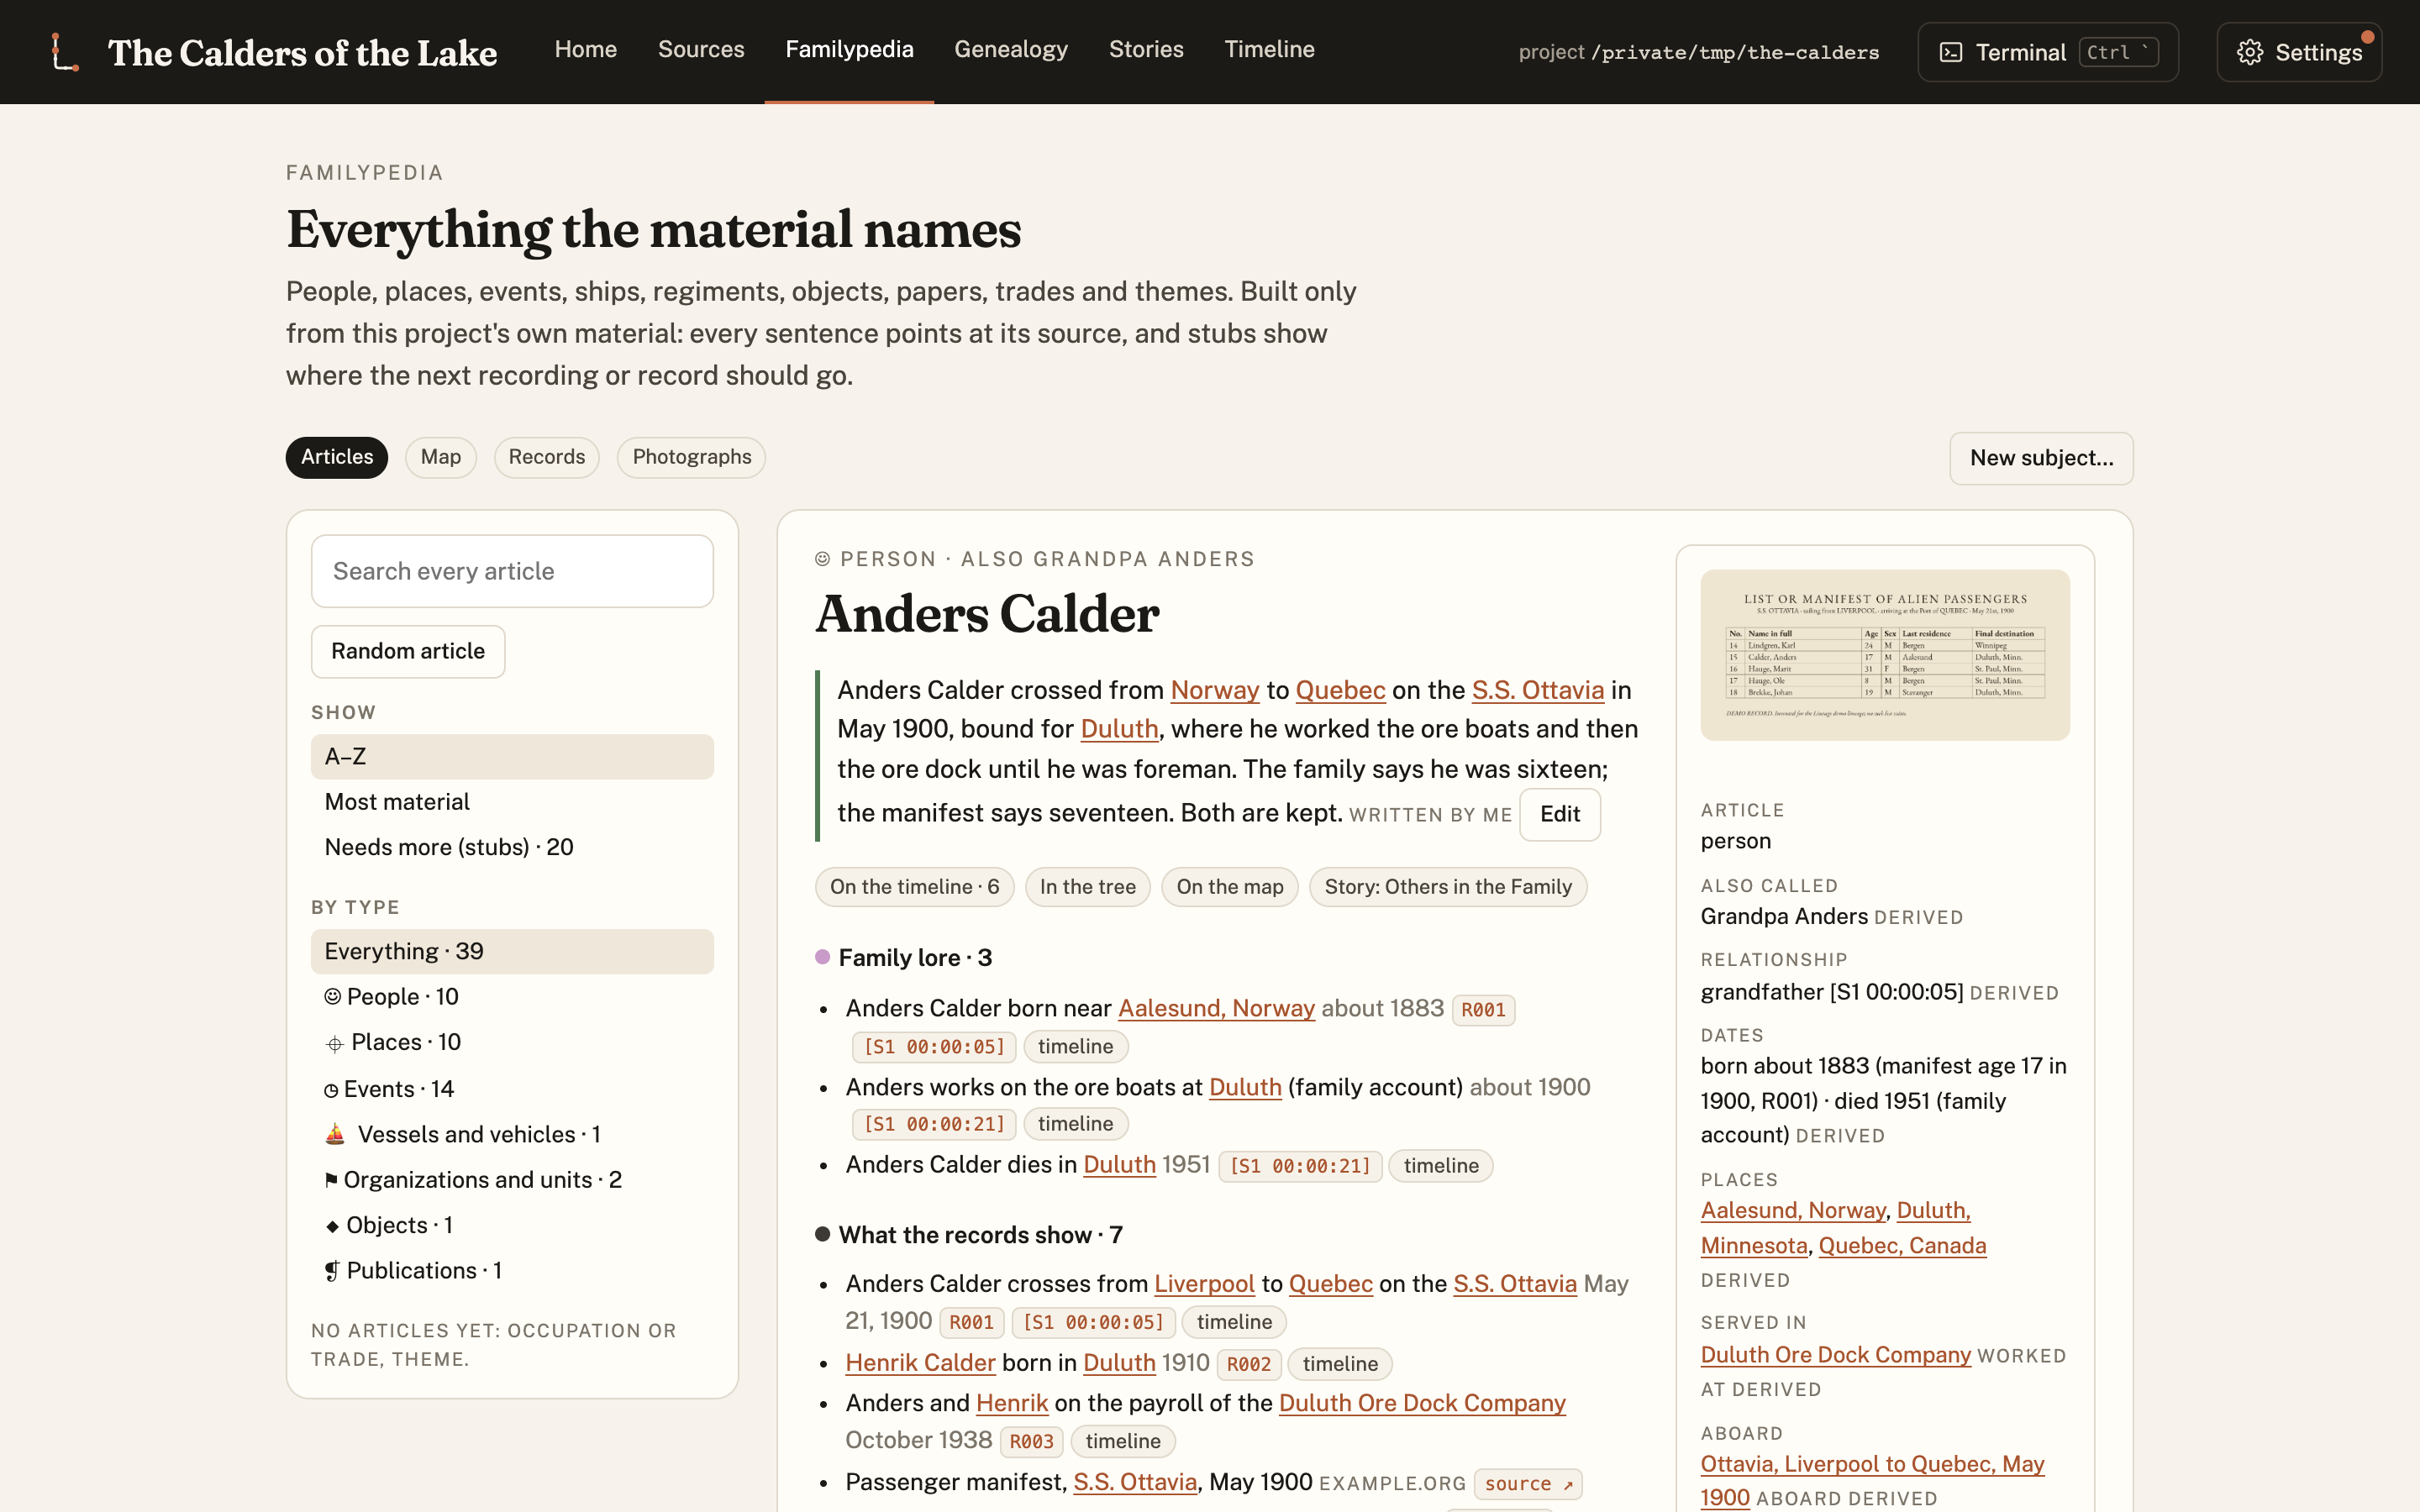Filter articles to Places · 10
Image resolution: width=2420 pixels, height=1512 pixels.
512,1042
